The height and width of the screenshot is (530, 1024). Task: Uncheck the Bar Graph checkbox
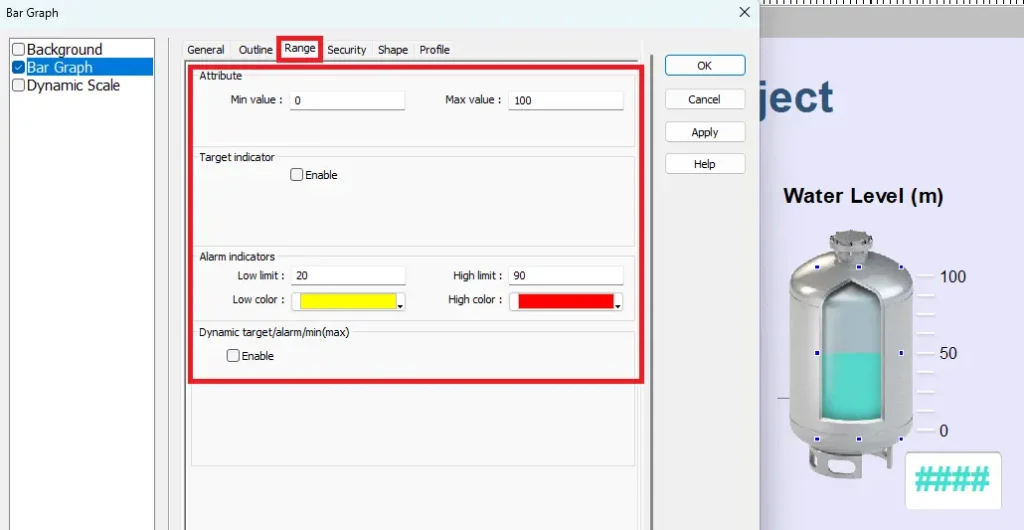(19, 67)
